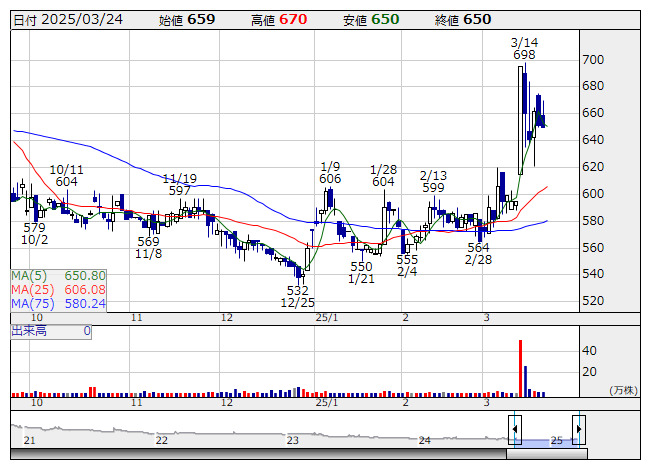Click the tall blue volume bar beside red
Screen dimensions: 653x470
coord(525,381)
